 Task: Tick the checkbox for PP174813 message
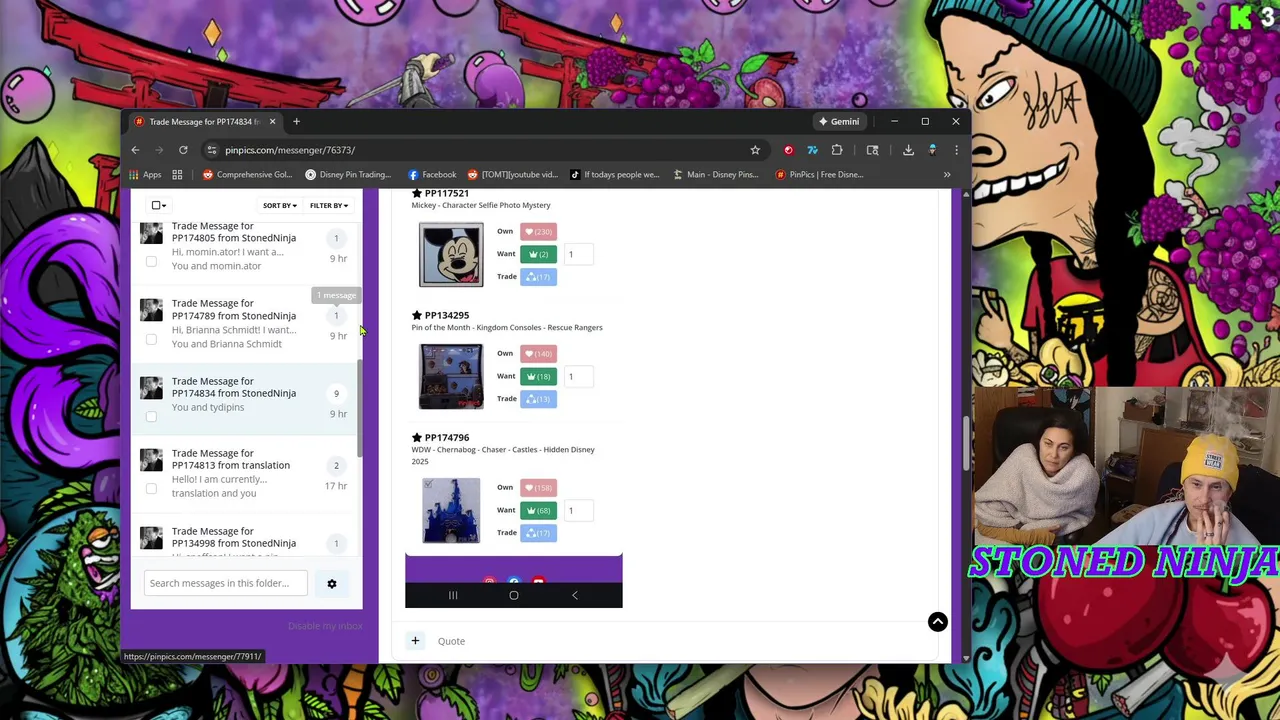pyautogui.click(x=151, y=488)
